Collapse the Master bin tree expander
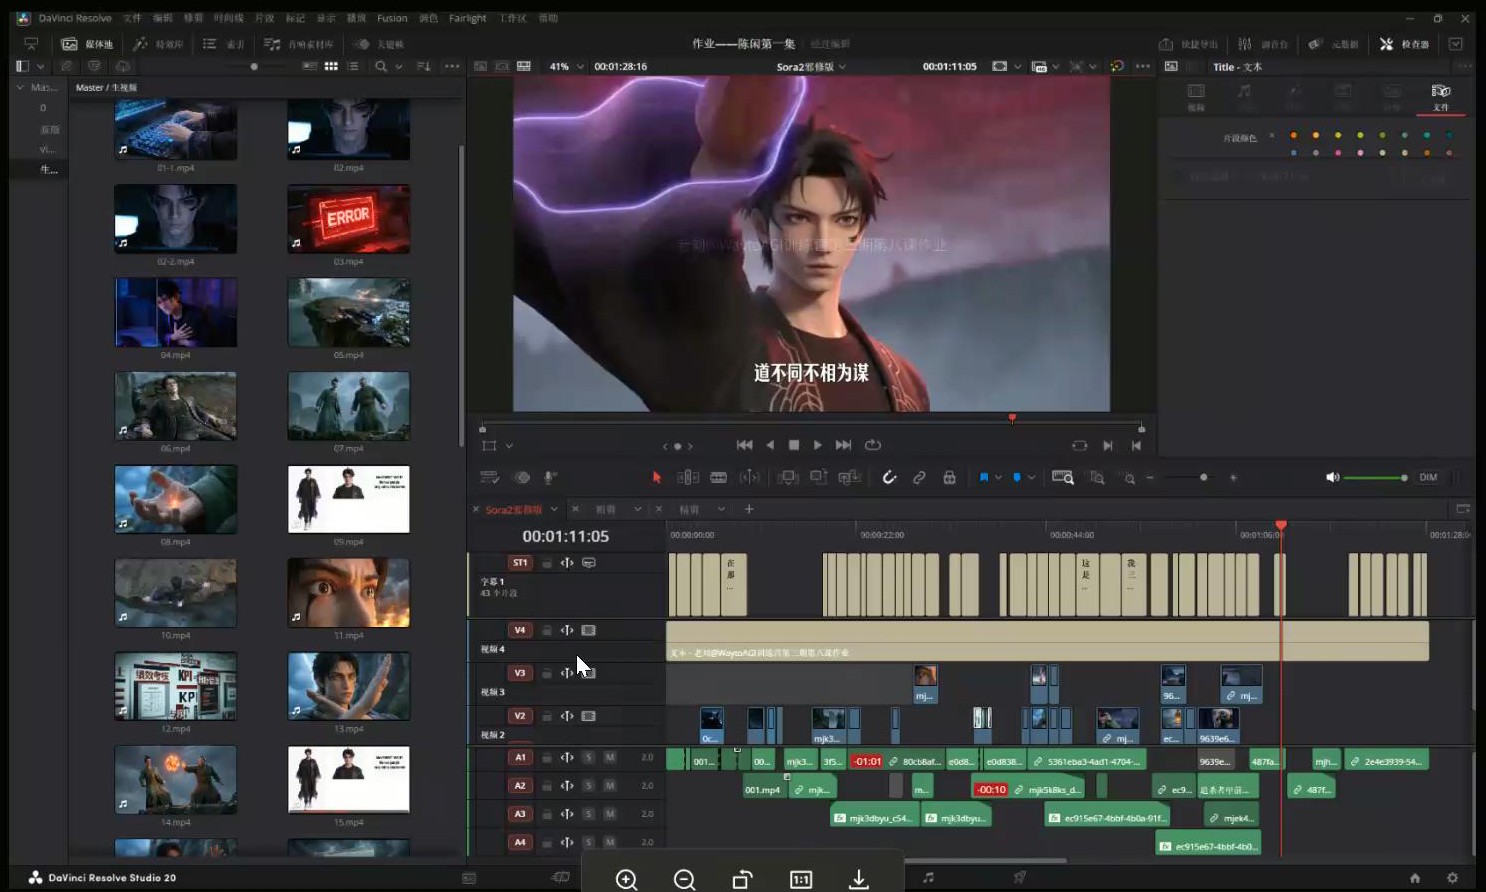The height and width of the screenshot is (892, 1486). click(20, 87)
